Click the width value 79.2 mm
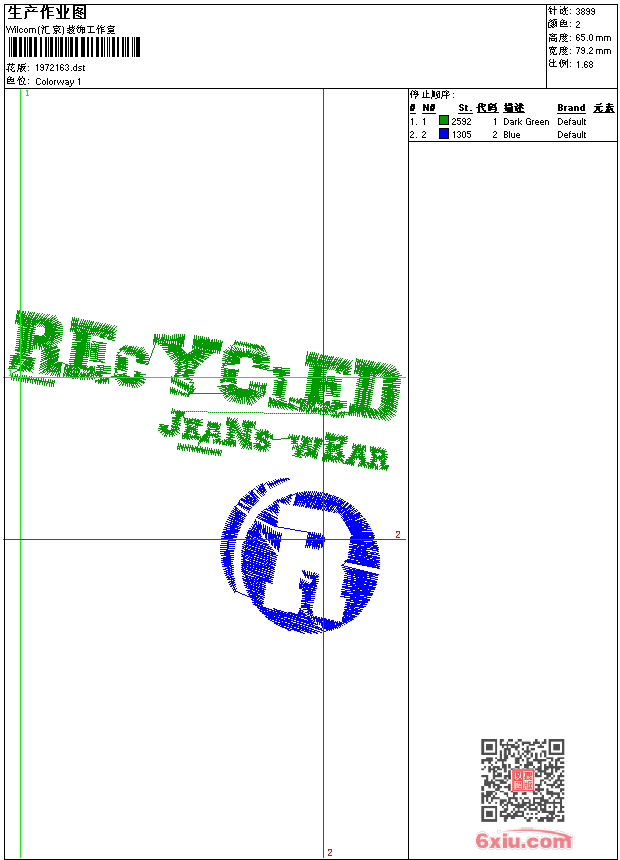The image size is (620, 860). [593, 51]
